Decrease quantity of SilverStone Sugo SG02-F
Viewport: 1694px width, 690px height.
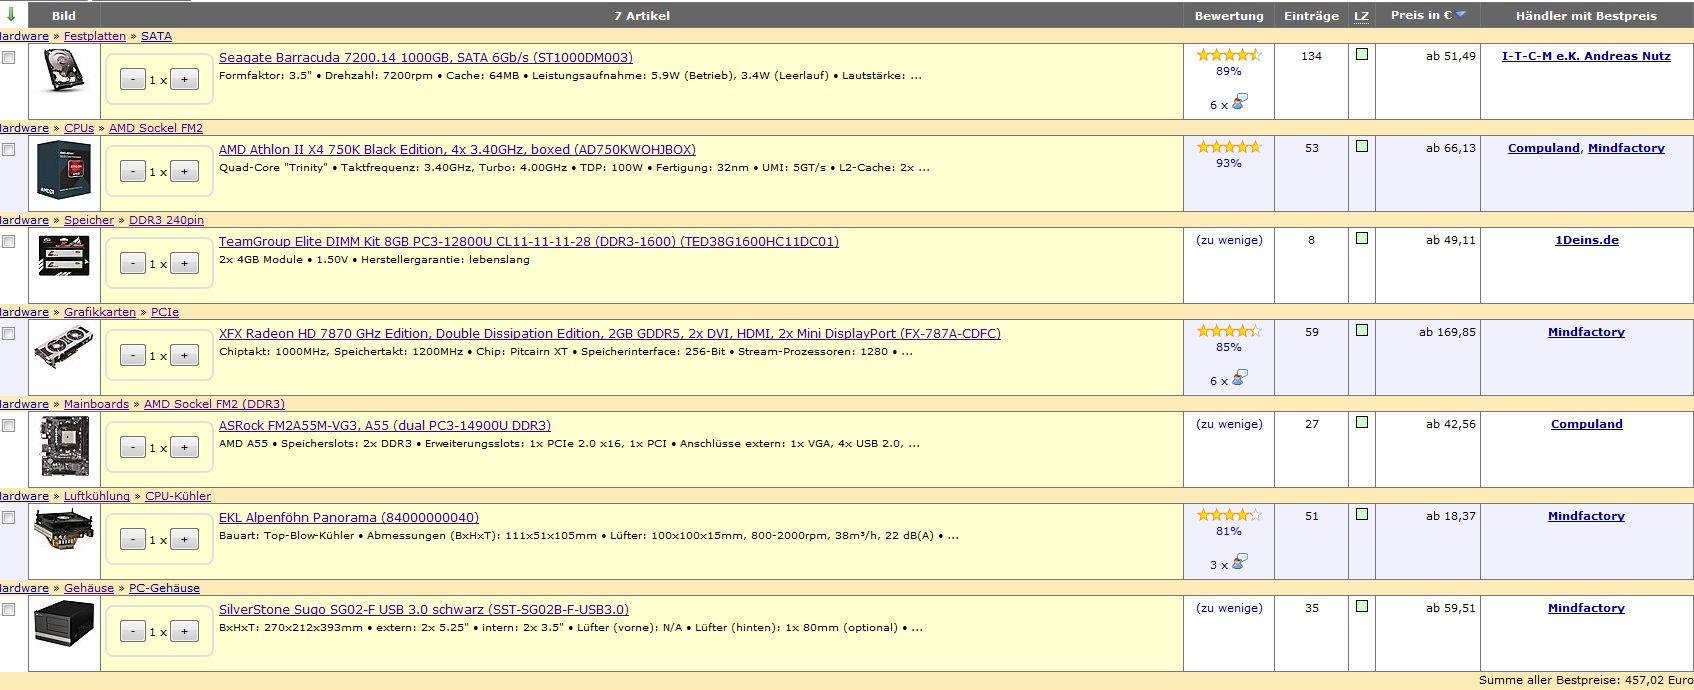[133, 632]
